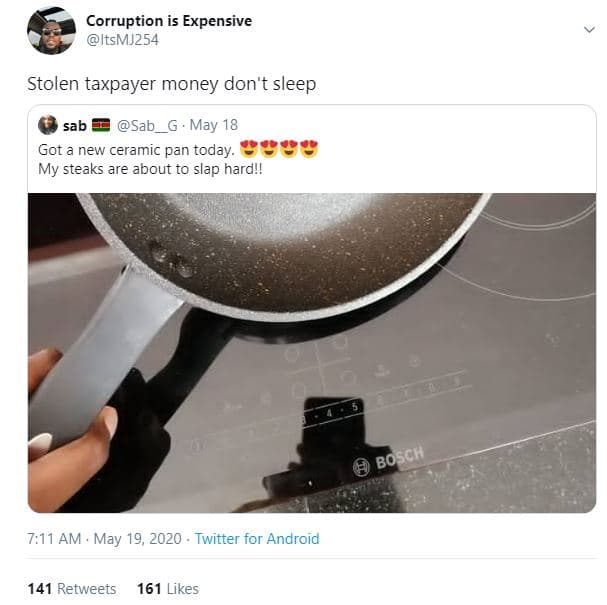Open the Corruption is Expensive display name
The image size is (607, 605).
tap(169, 20)
